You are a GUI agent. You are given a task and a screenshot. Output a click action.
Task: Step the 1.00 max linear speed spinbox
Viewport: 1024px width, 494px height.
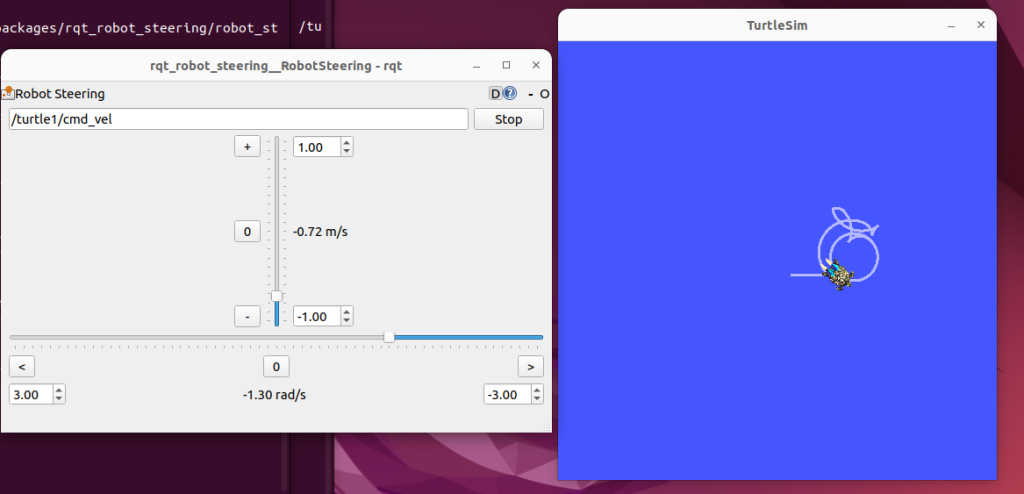[346, 146]
